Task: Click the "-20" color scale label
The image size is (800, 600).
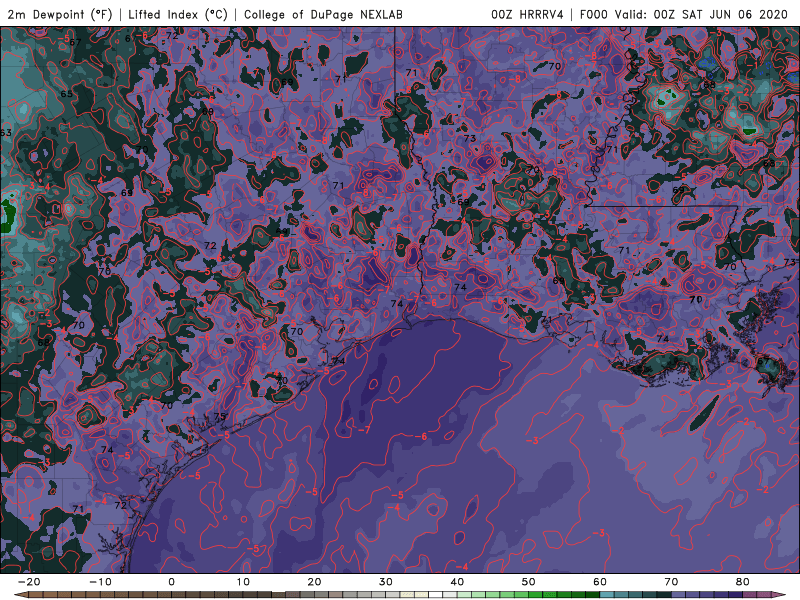Action: coord(29,582)
